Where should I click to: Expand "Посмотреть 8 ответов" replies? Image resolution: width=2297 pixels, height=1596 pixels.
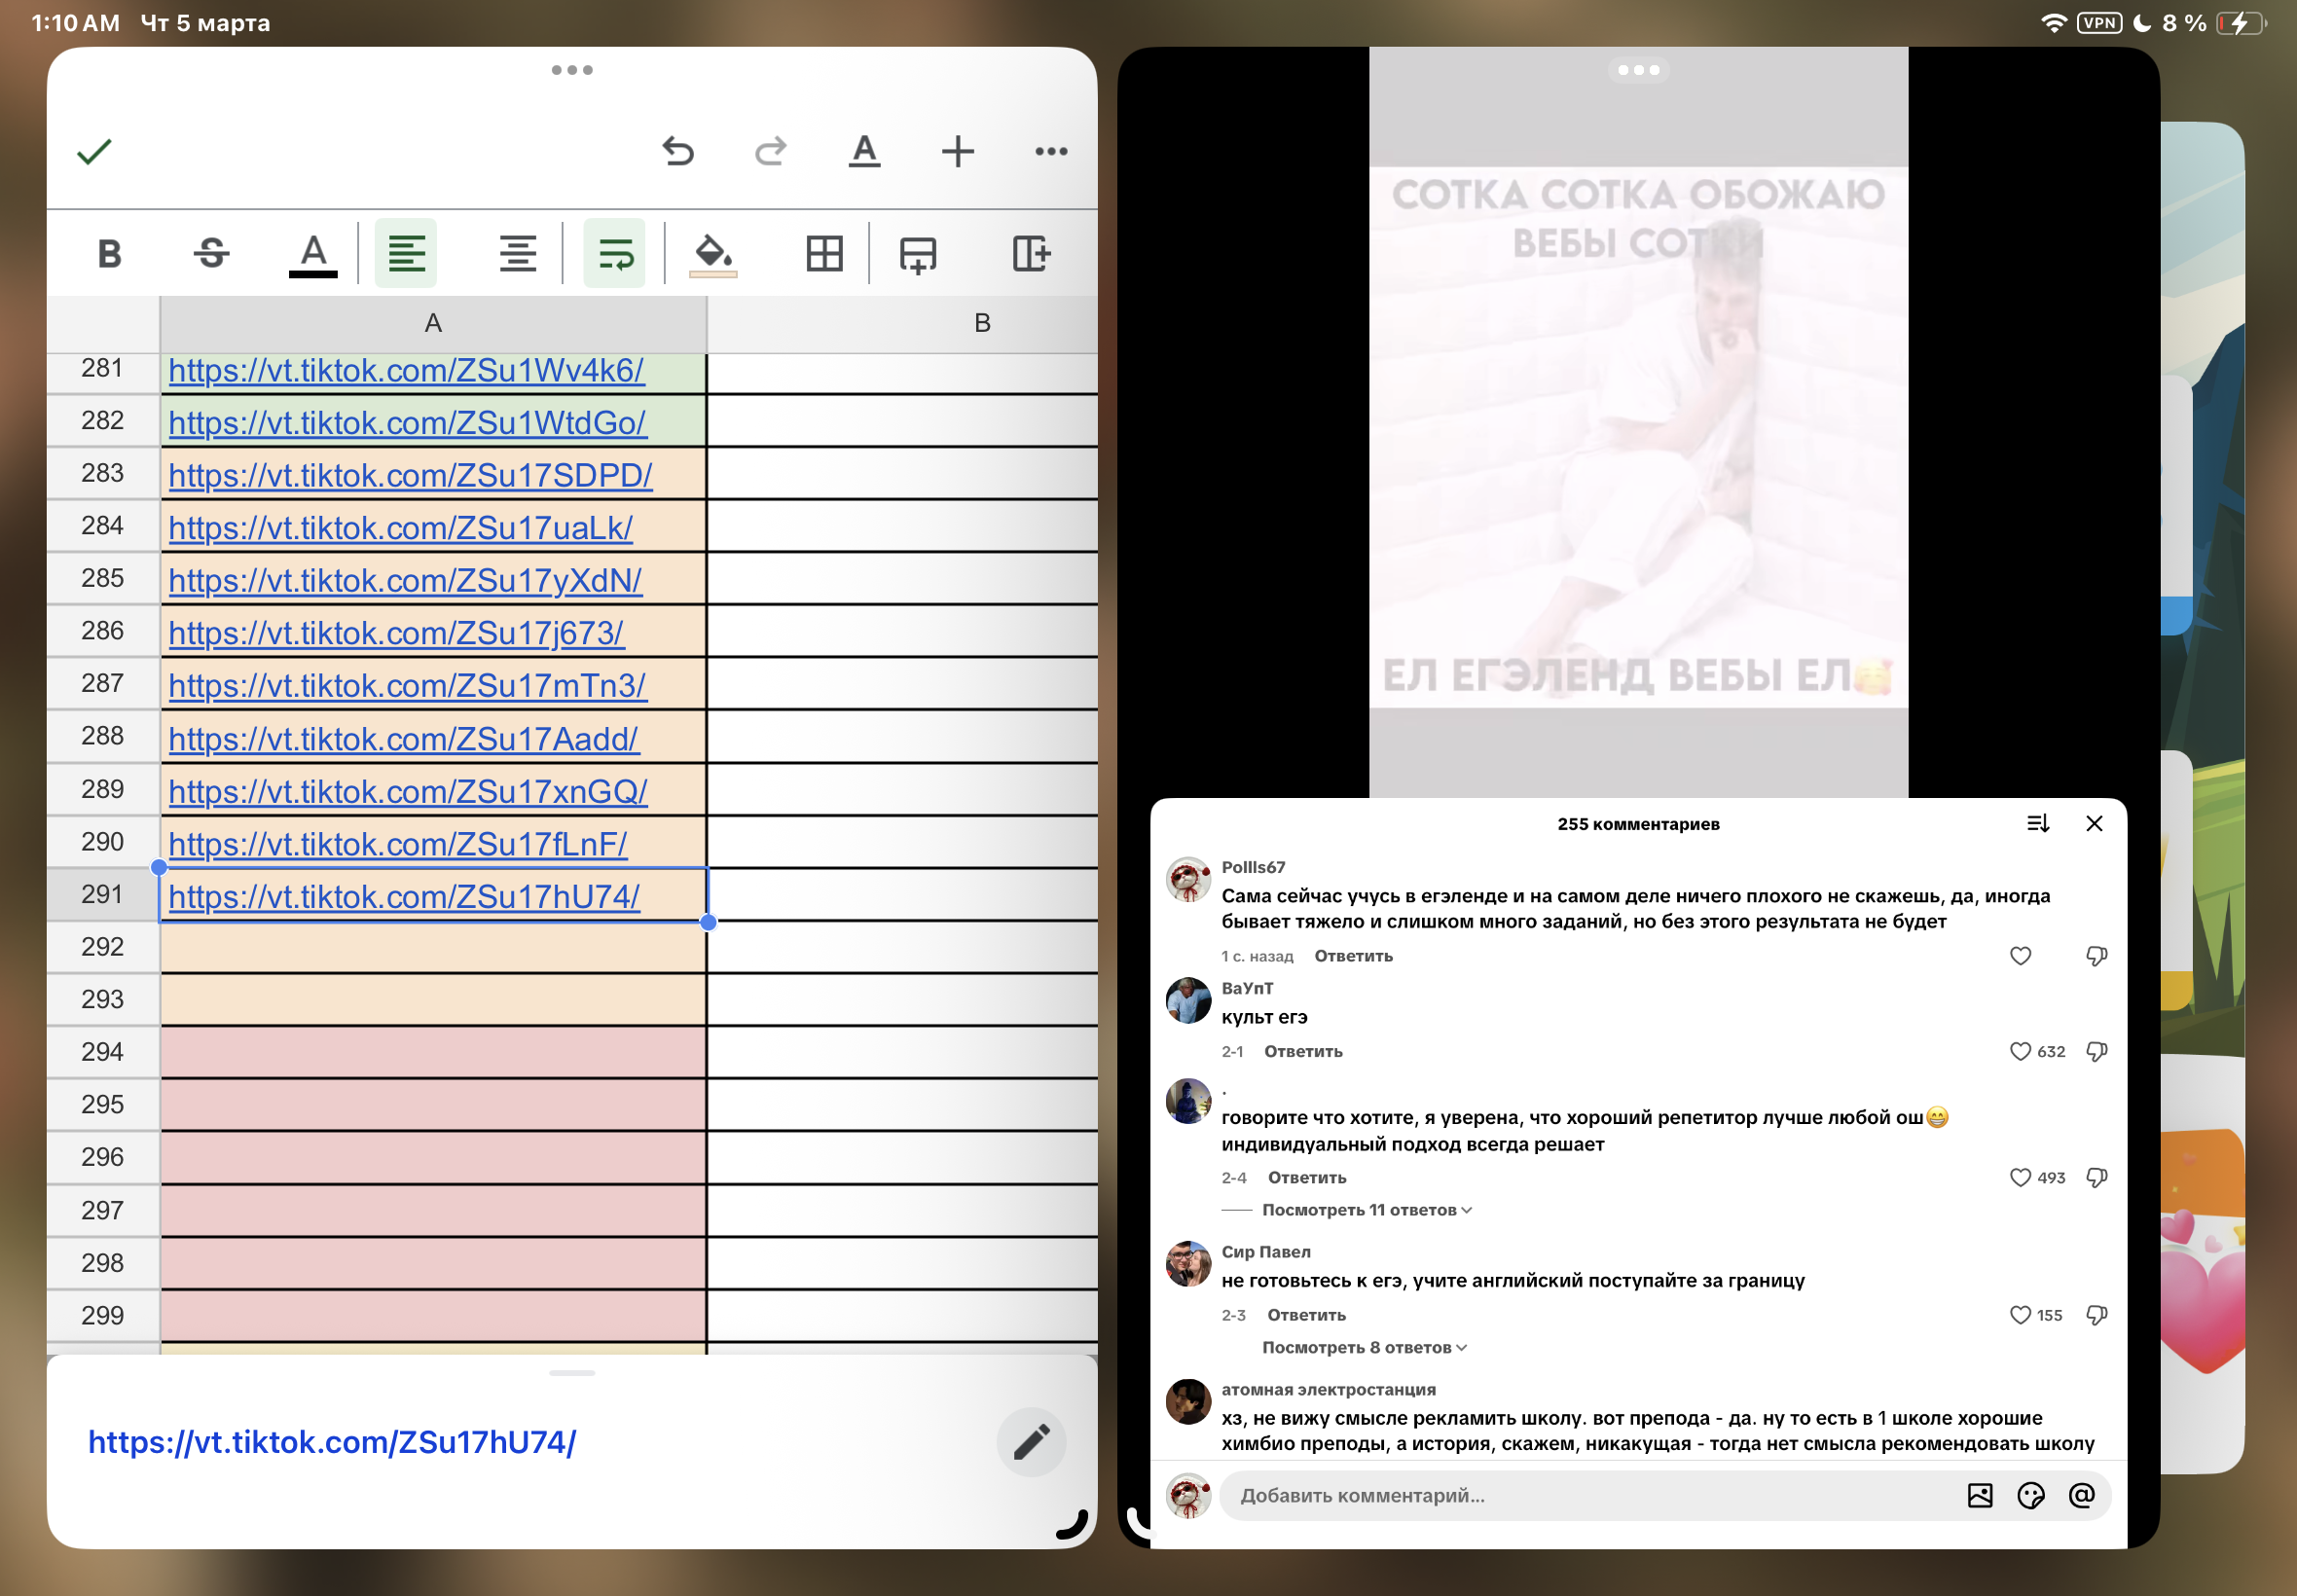click(x=1364, y=1348)
